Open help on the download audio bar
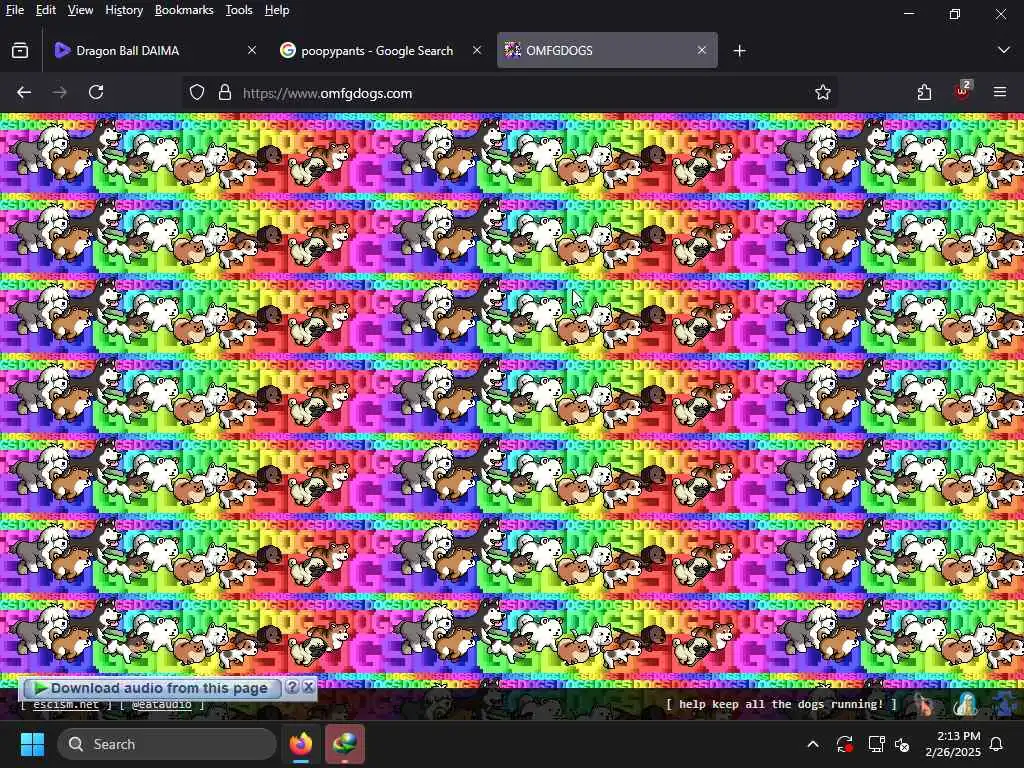The height and width of the screenshot is (768, 1024). coord(293,687)
